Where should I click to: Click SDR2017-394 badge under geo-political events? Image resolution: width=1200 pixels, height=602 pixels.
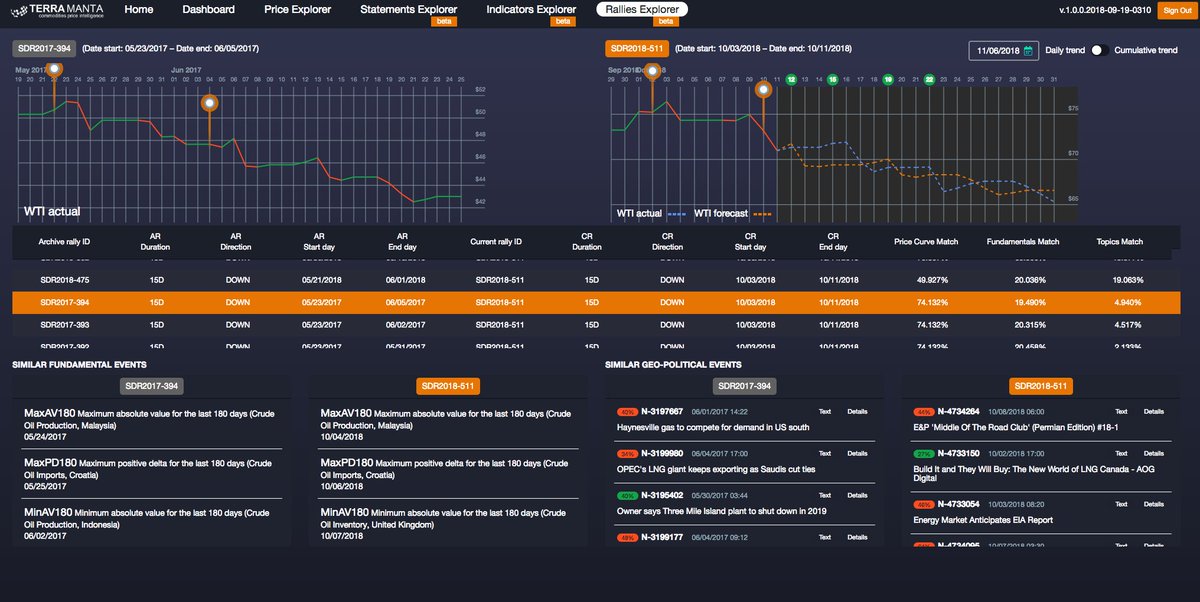(x=745, y=385)
